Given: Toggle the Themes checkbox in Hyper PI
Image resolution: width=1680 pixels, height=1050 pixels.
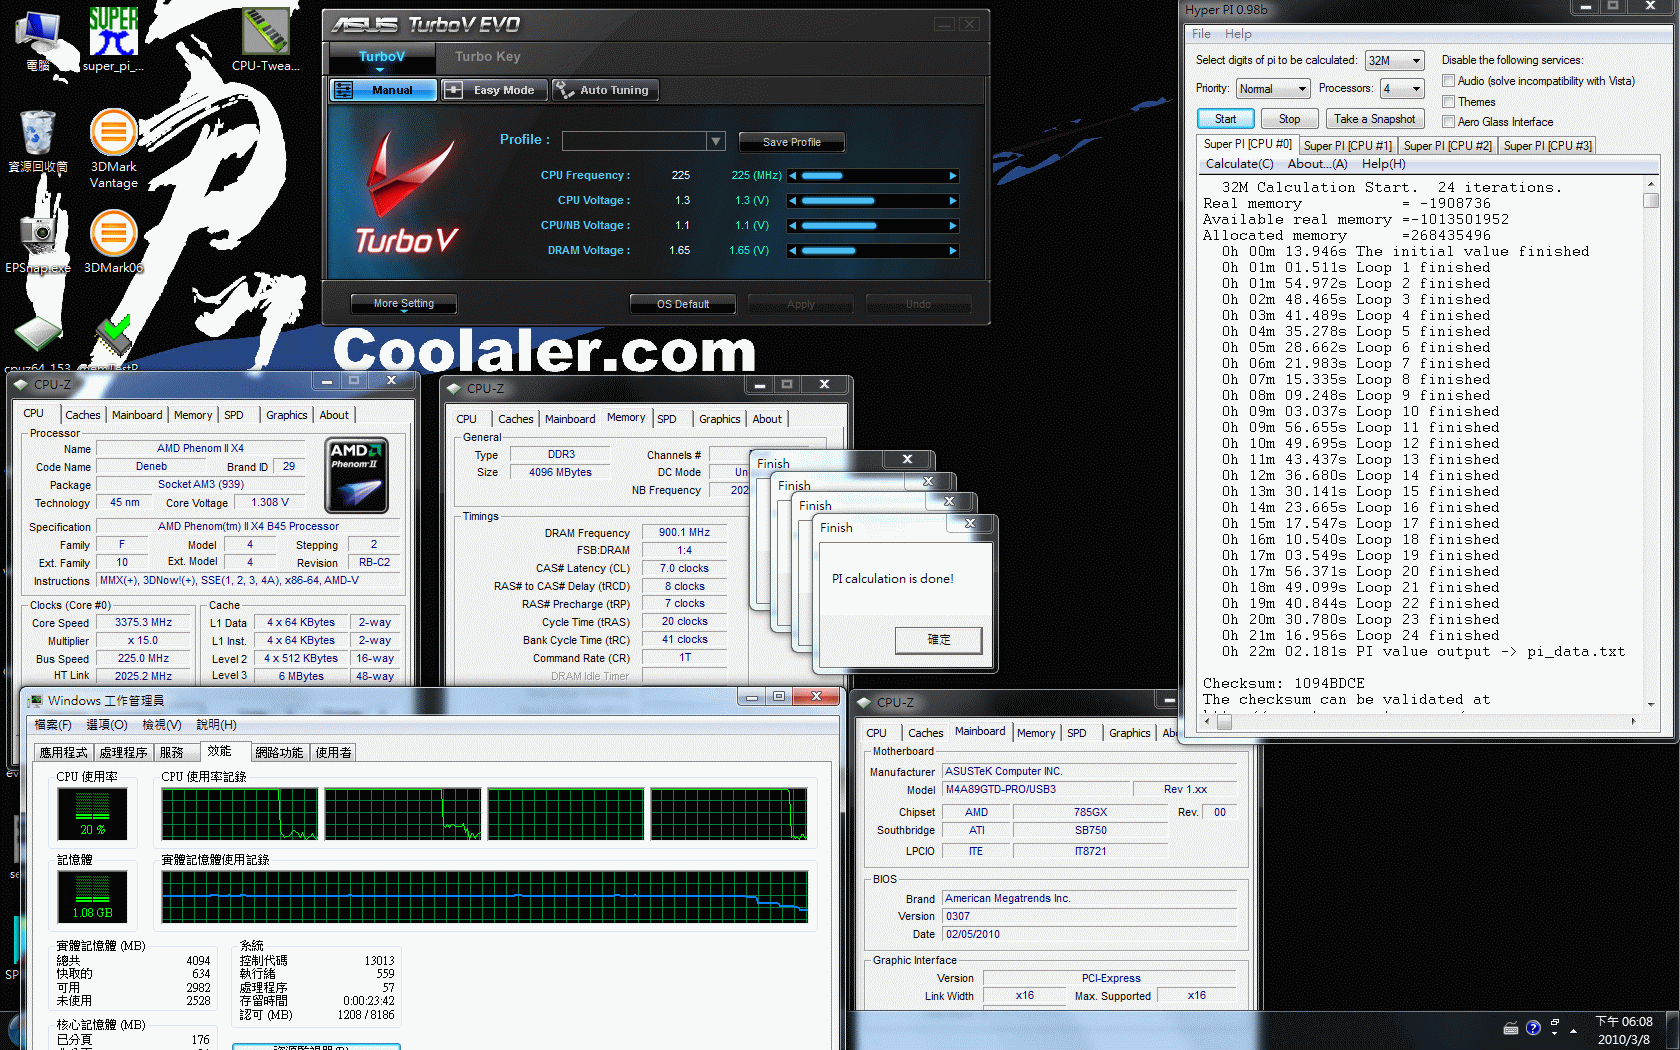Looking at the screenshot, I should [1448, 102].
